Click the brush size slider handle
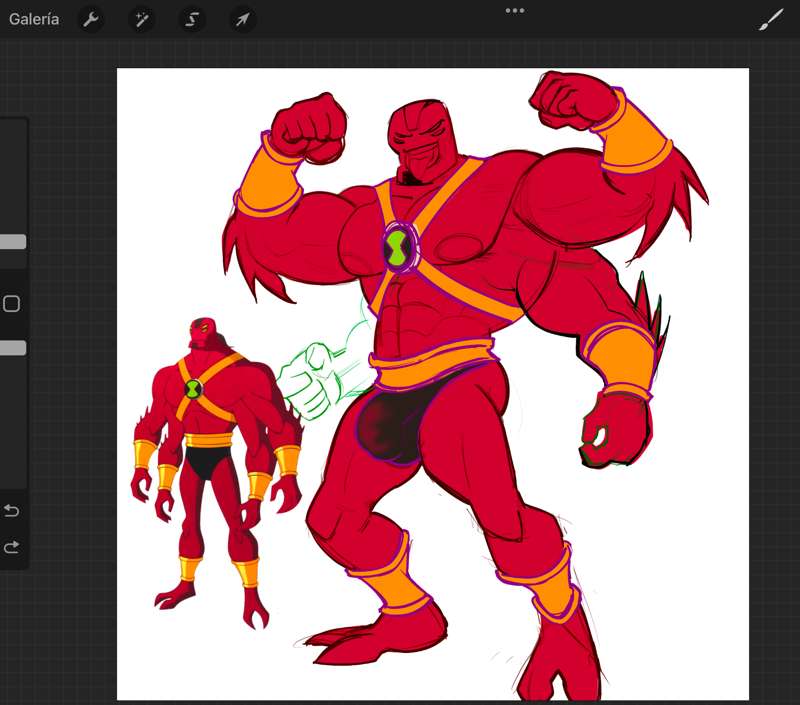 tap(12, 242)
